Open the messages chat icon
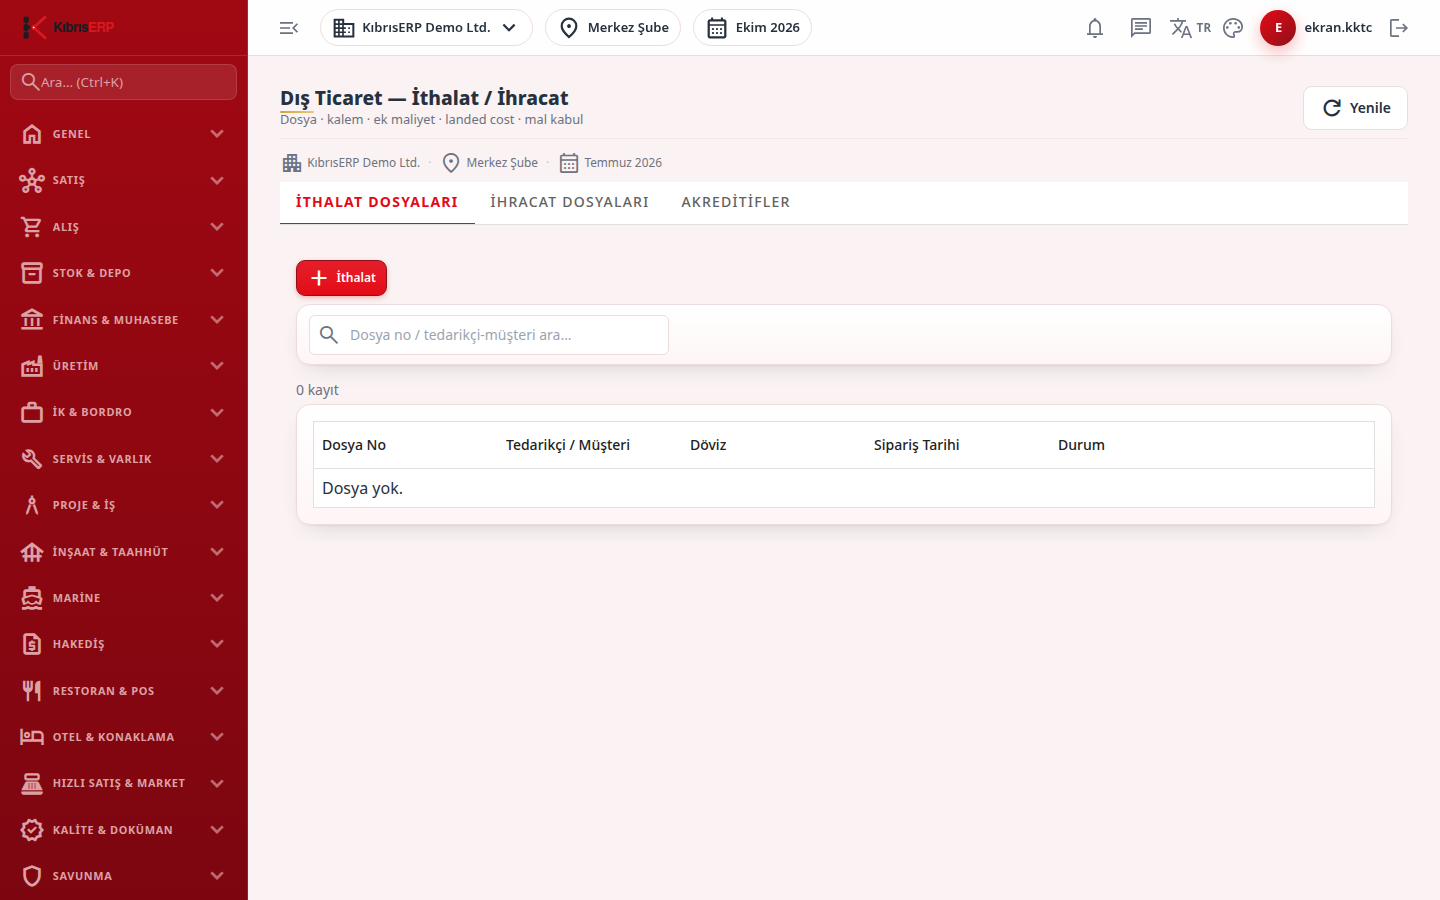This screenshot has height=900, width=1440. tap(1141, 28)
